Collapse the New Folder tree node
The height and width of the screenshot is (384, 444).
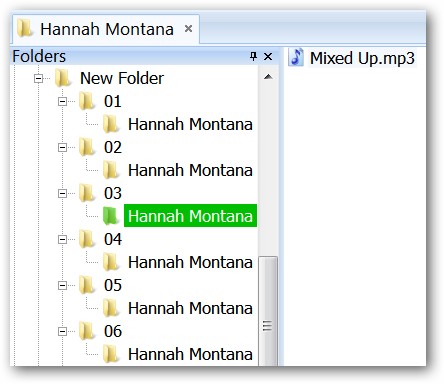click(x=39, y=79)
